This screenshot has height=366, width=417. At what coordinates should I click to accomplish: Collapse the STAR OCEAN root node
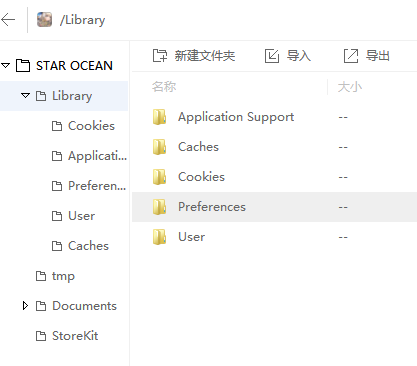click(6, 65)
